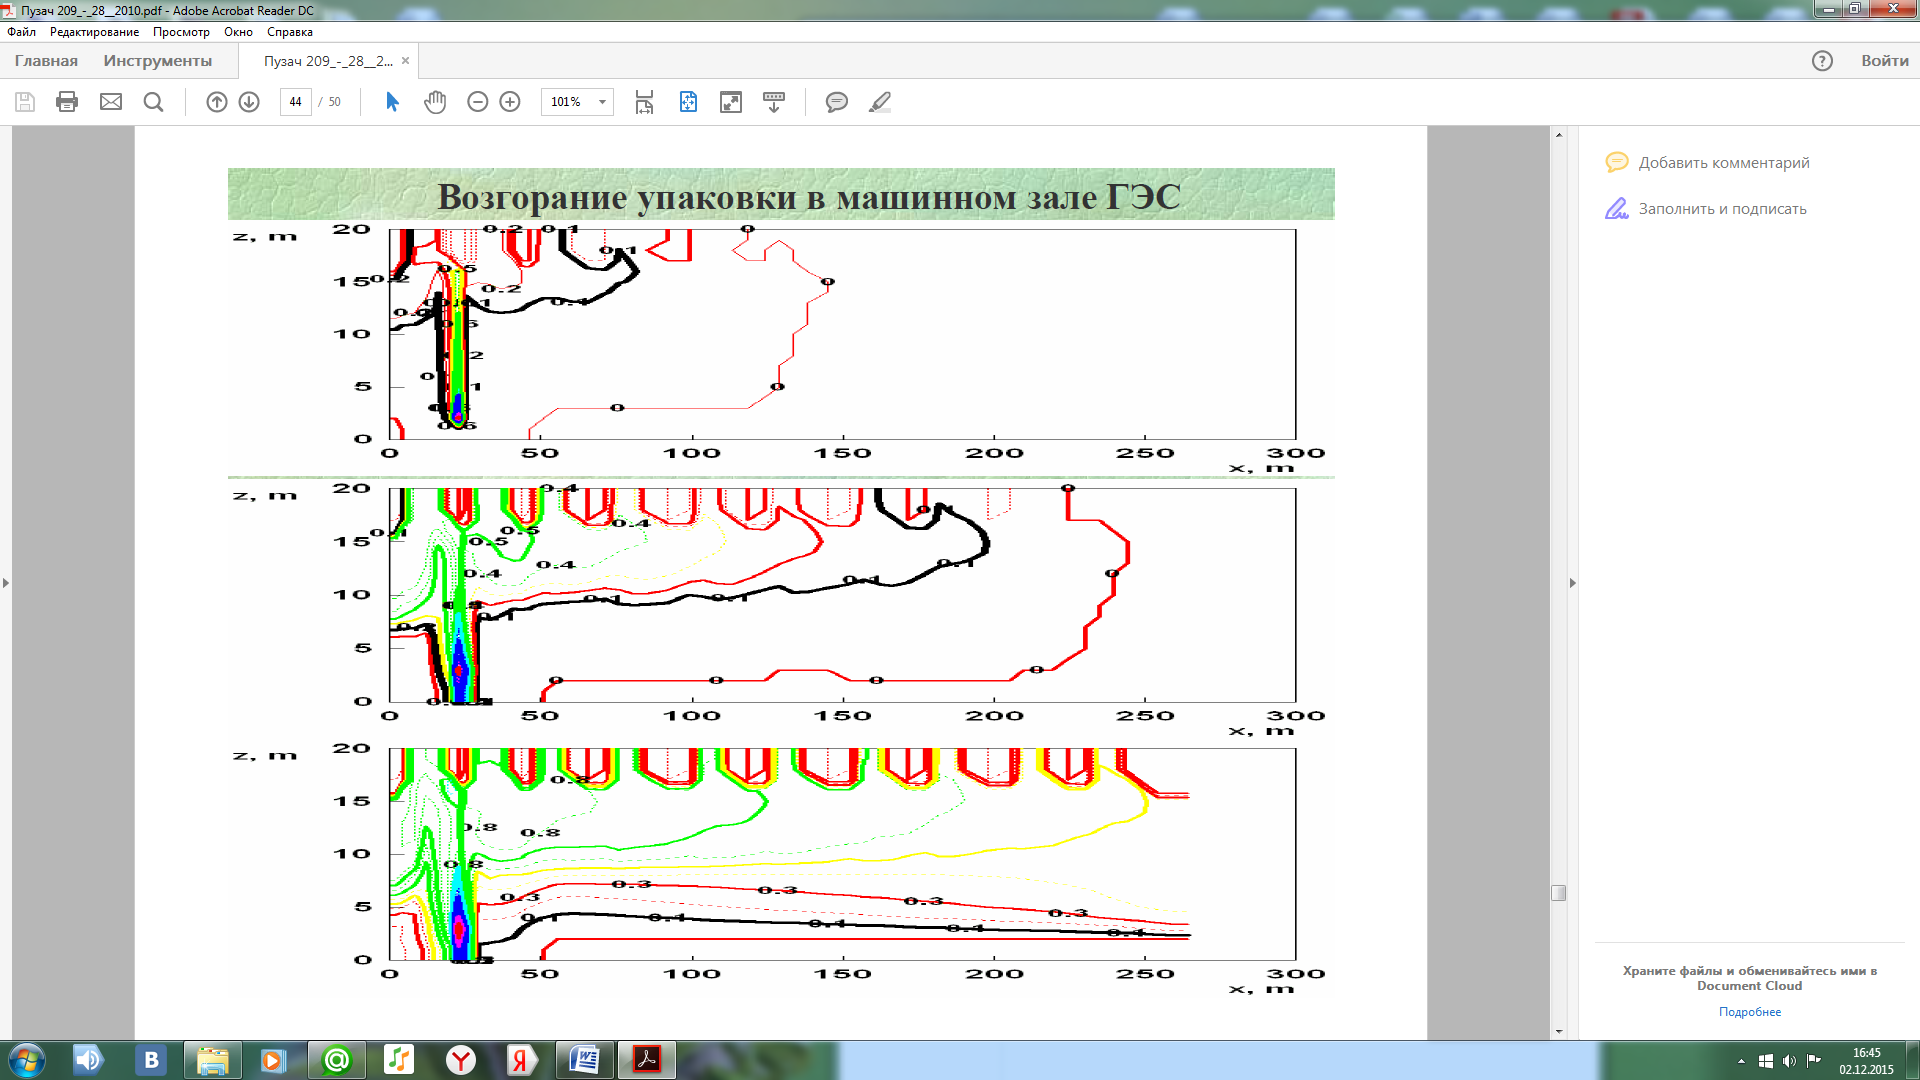Open Yandex browser taskbar icon
The height and width of the screenshot is (1080, 1920).
pos(460,1060)
